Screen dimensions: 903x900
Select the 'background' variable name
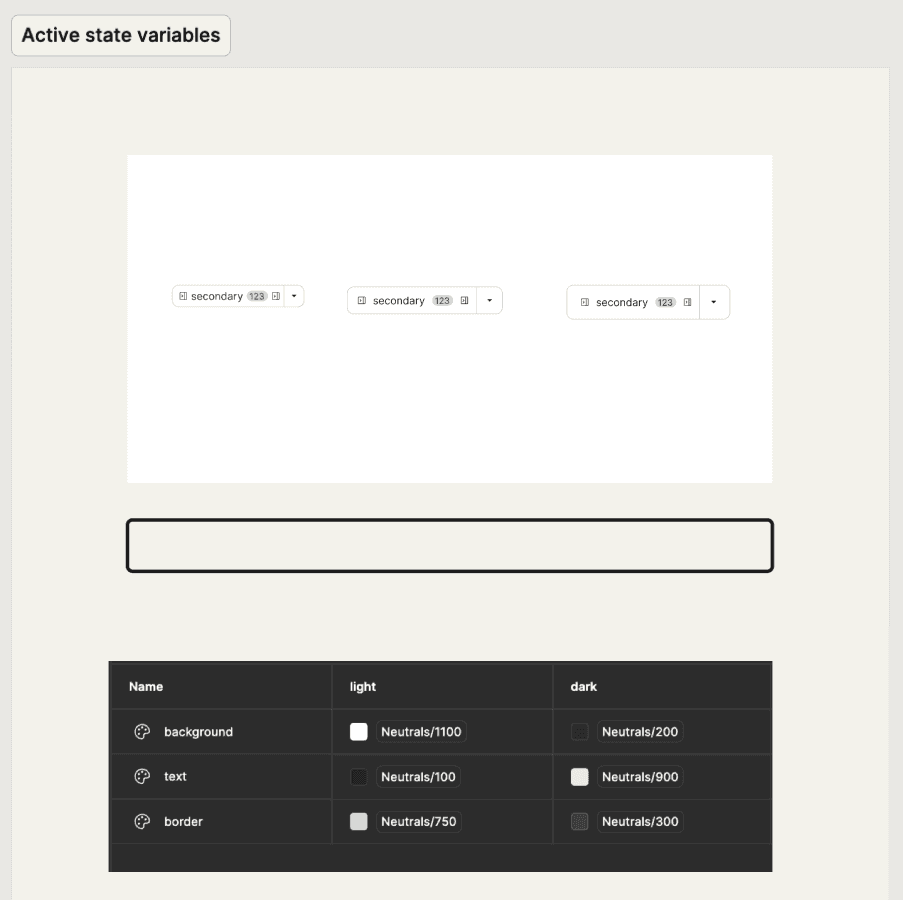[x=199, y=732]
